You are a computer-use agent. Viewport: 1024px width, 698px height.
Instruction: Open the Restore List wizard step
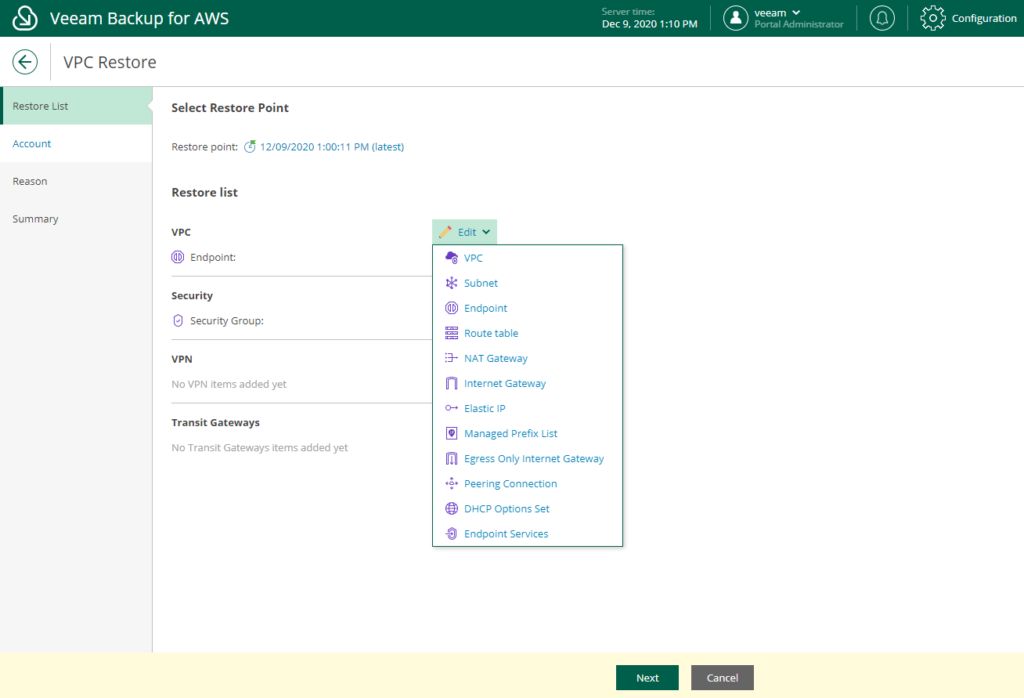coord(76,106)
